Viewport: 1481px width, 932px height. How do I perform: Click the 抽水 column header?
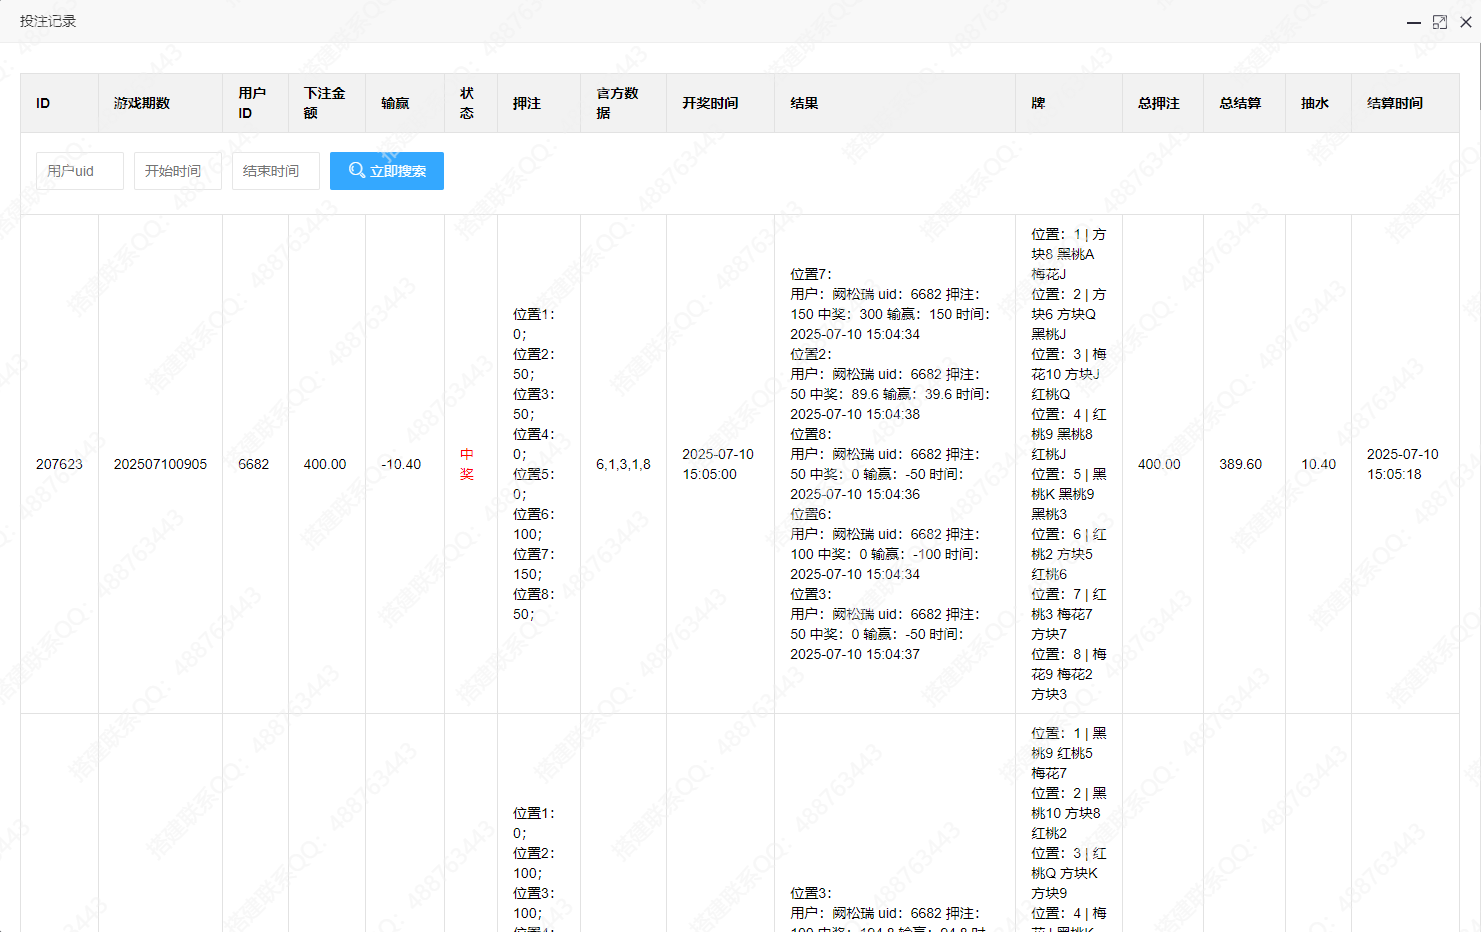coord(1315,103)
